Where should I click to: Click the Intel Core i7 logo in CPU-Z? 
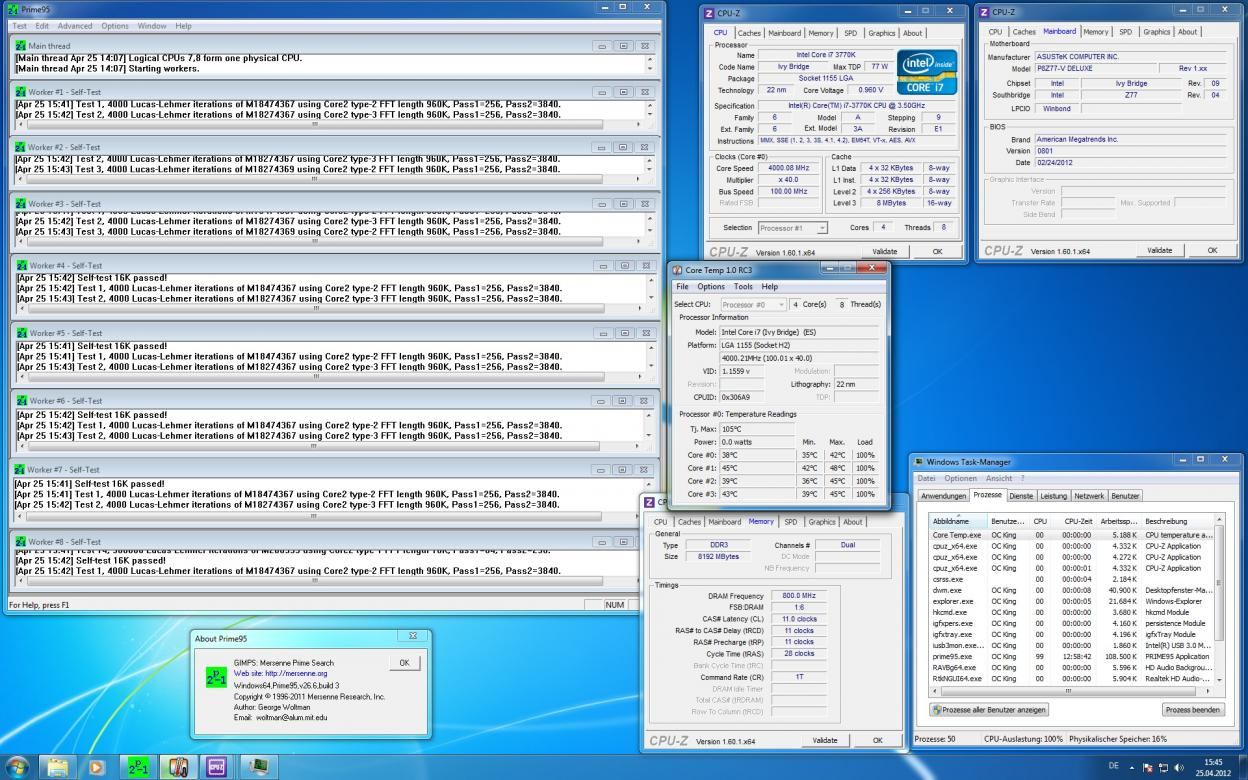pos(926,72)
